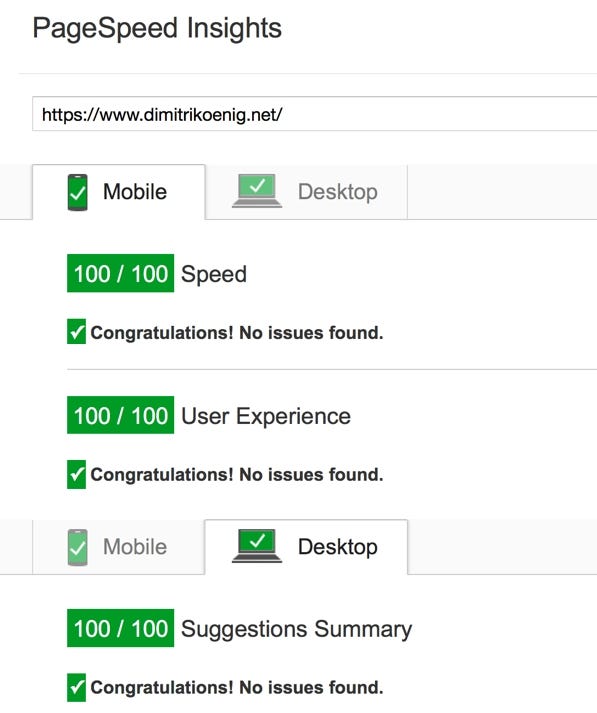This screenshot has width=597, height=713.
Task: Click the green laptop icon in lower Desktop tab
Action: (257, 546)
